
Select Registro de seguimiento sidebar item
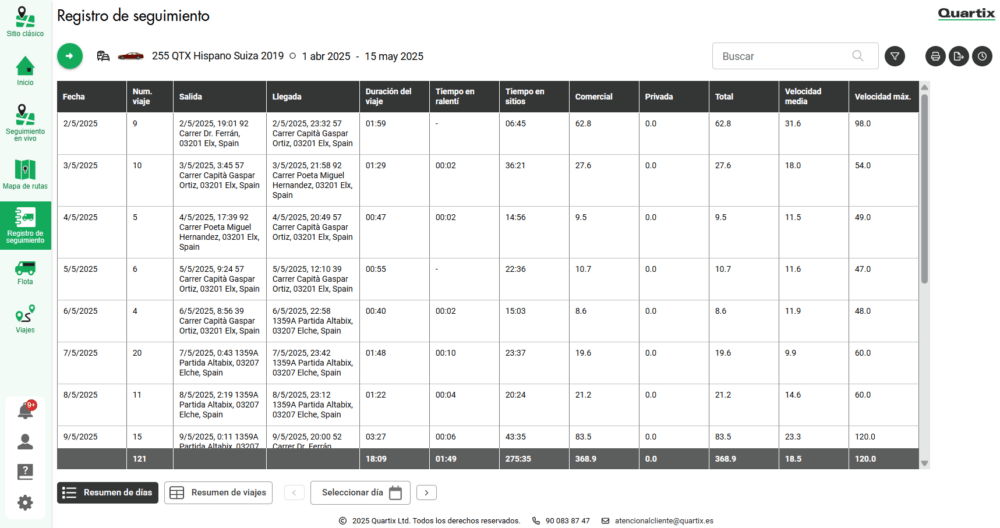26,226
